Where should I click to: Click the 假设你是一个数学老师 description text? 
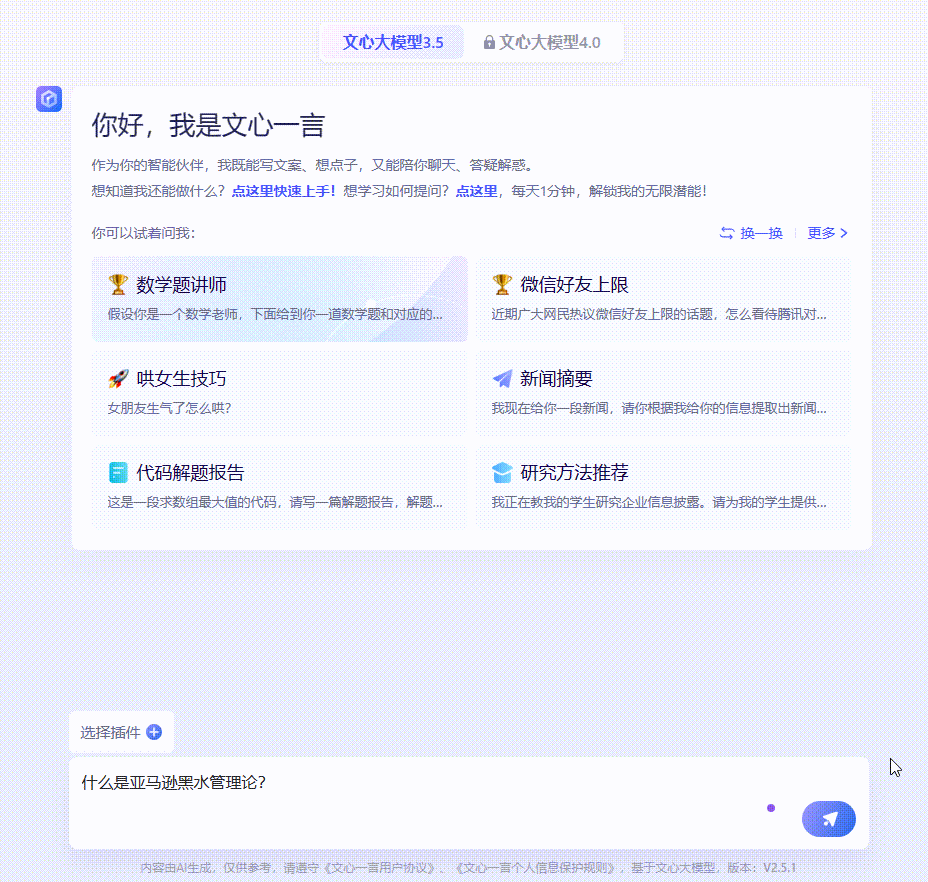(275, 314)
